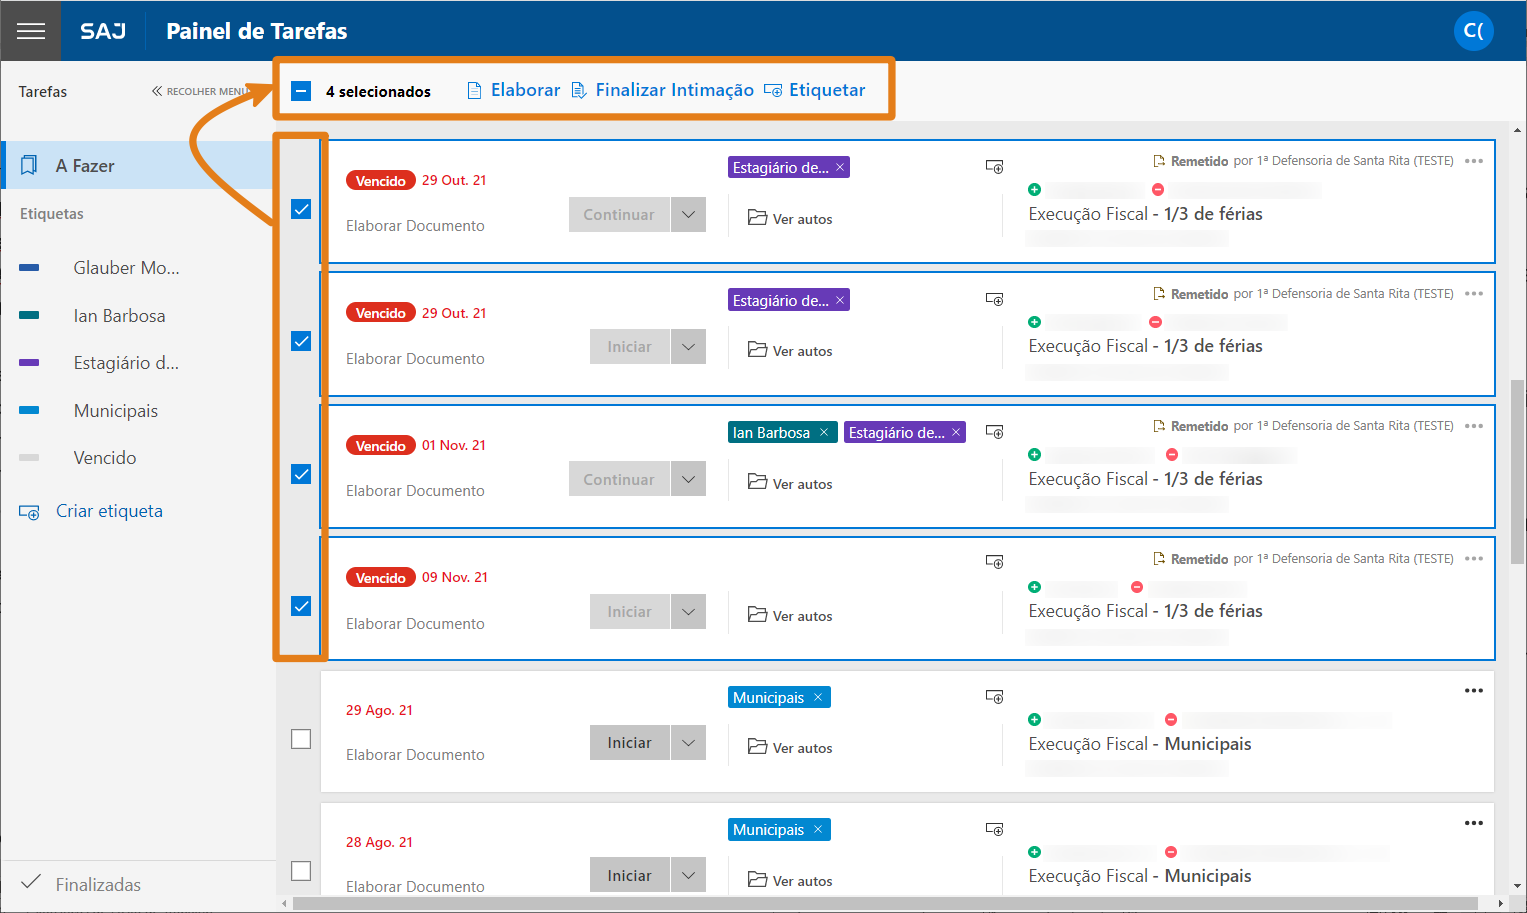The image size is (1527, 913).
Task: Click add-label icon on first 29 Out. task
Action: click(x=995, y=167)
